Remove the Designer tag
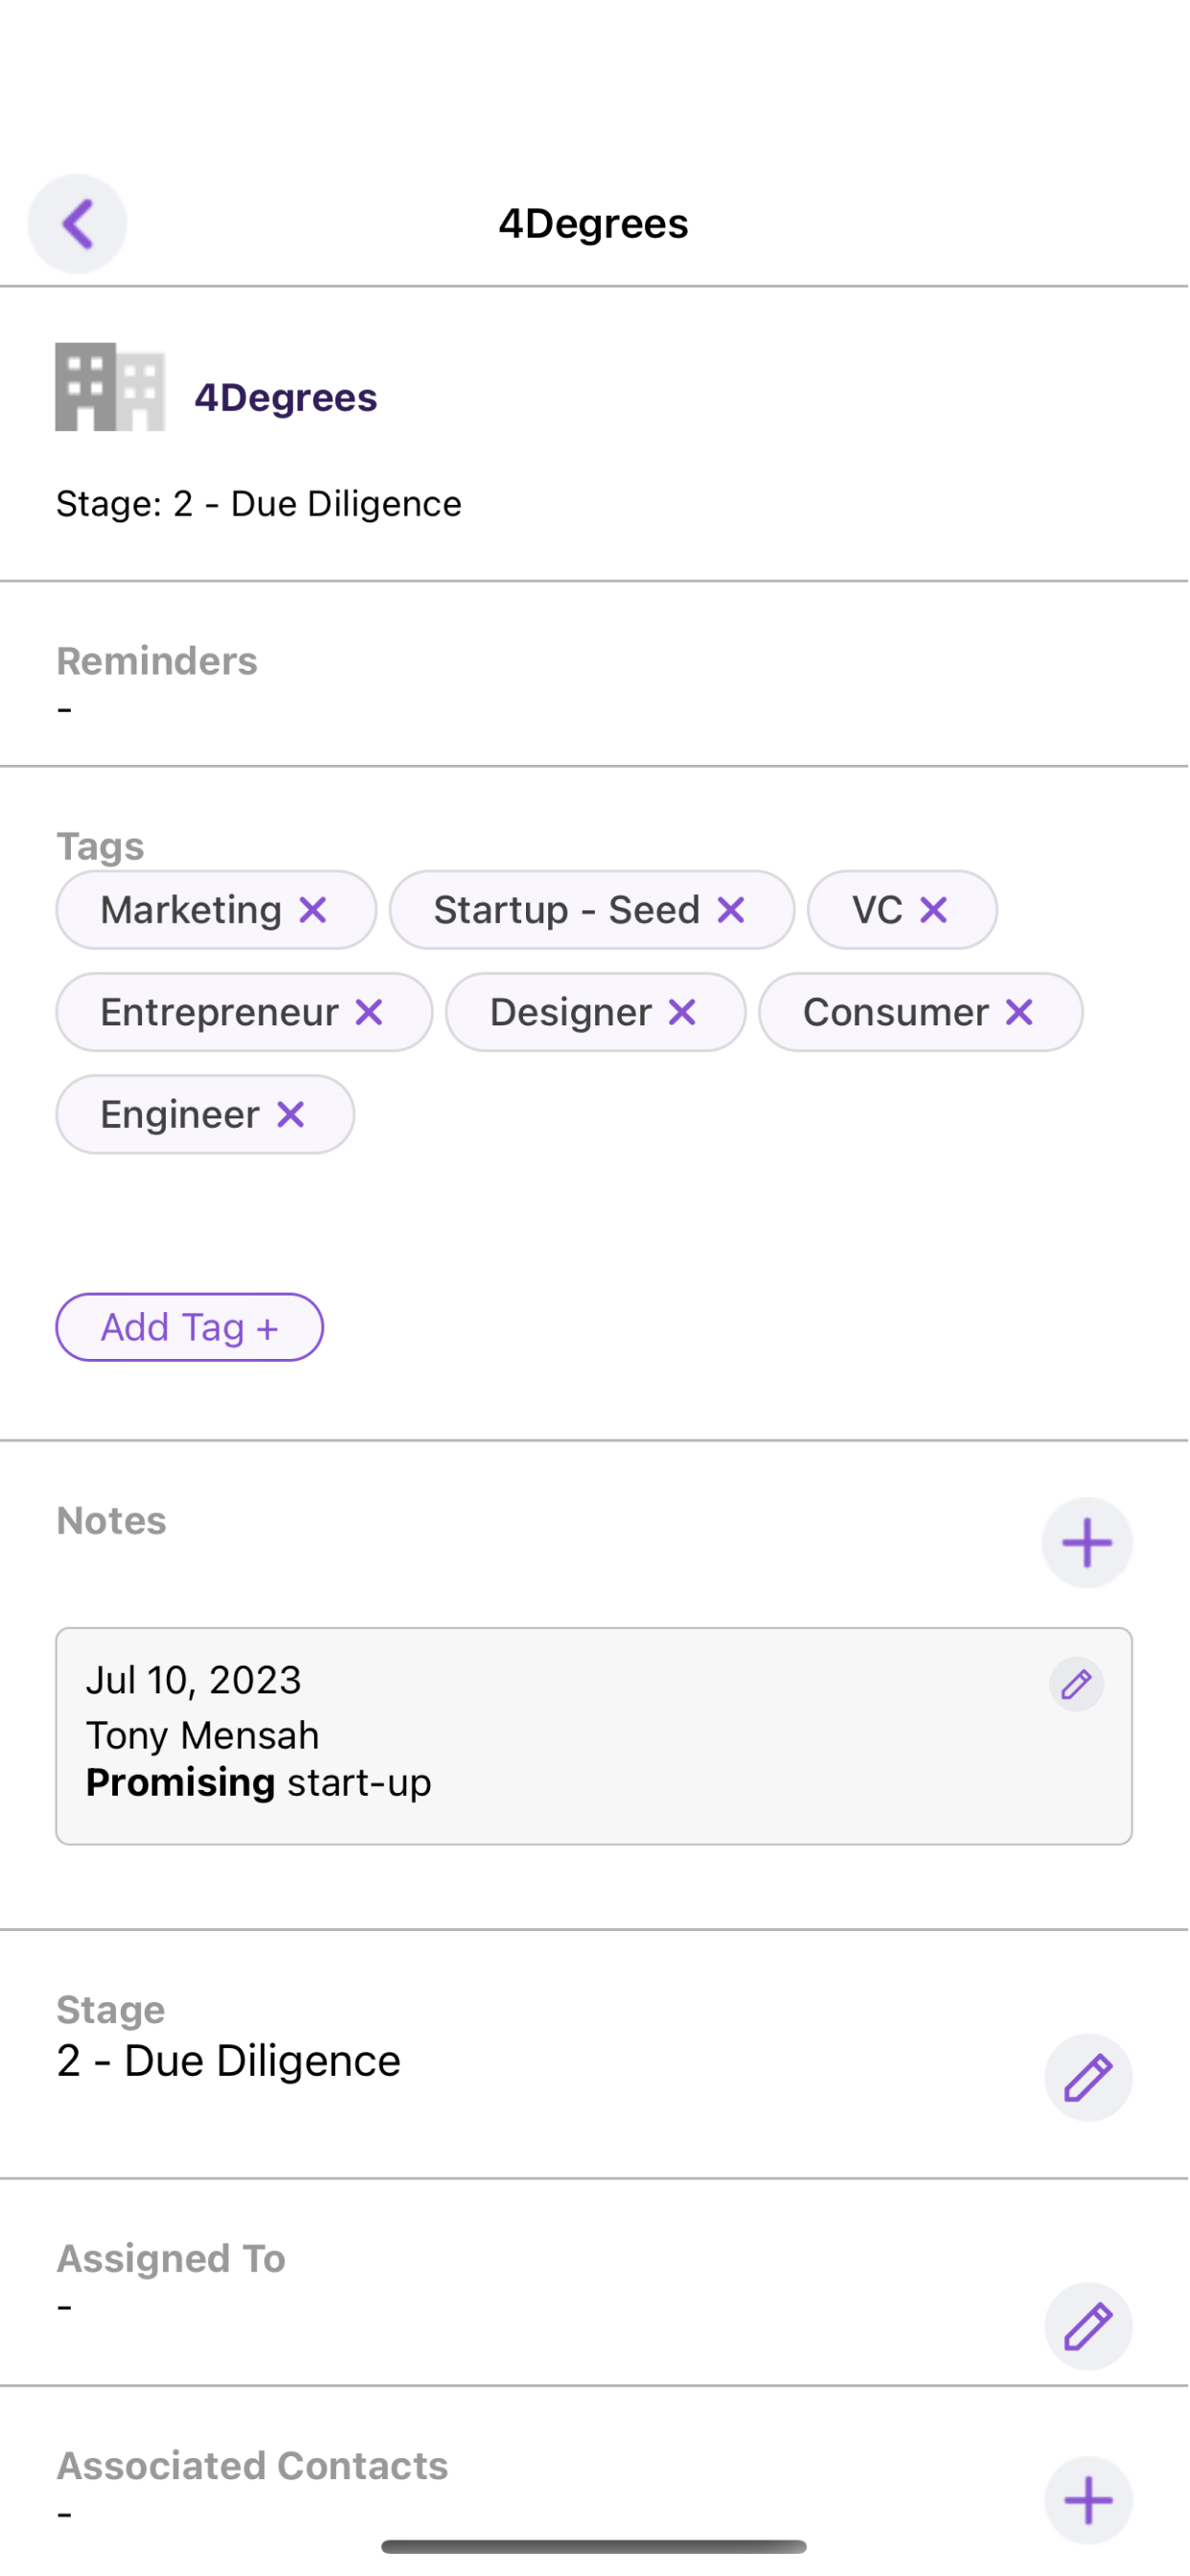The image size is (1190, 2576). click(682, 1012)
